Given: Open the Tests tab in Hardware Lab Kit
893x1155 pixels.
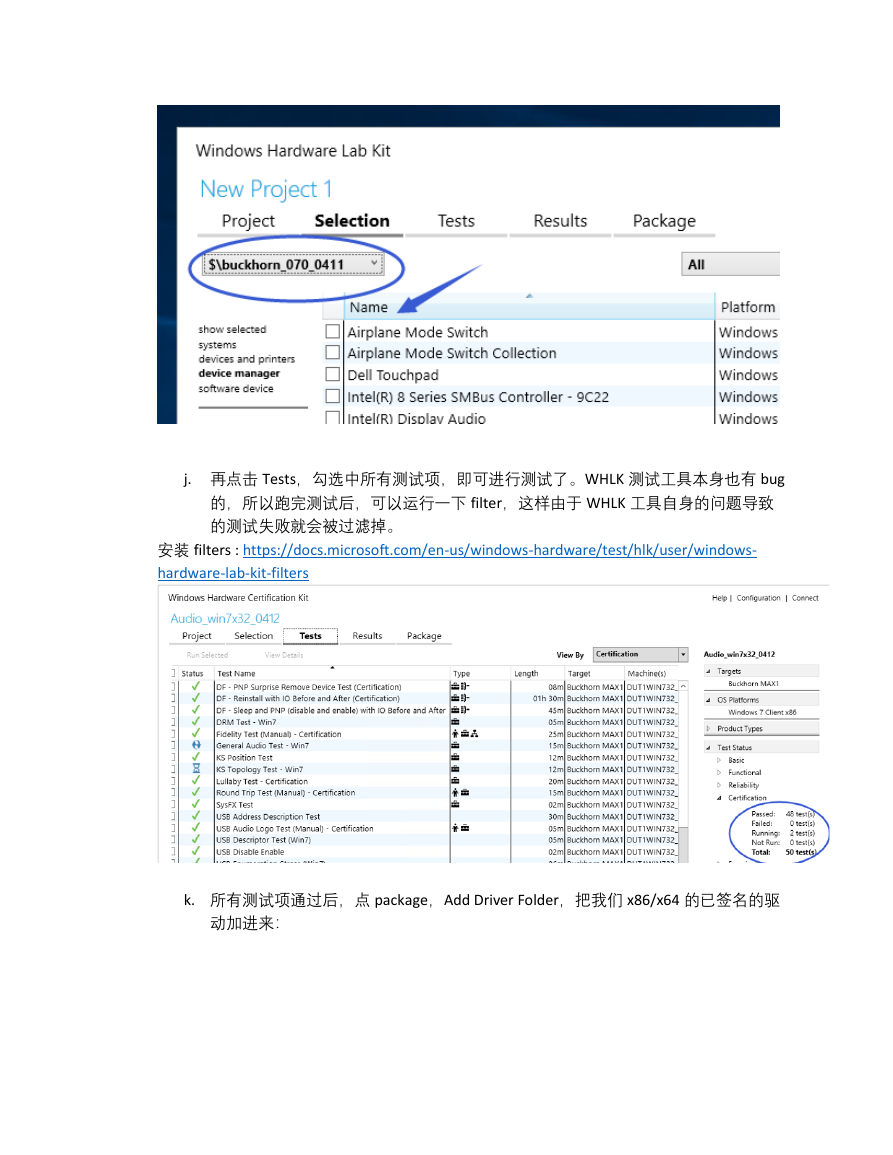Looking at the screenshot, I should coord(456,221).
